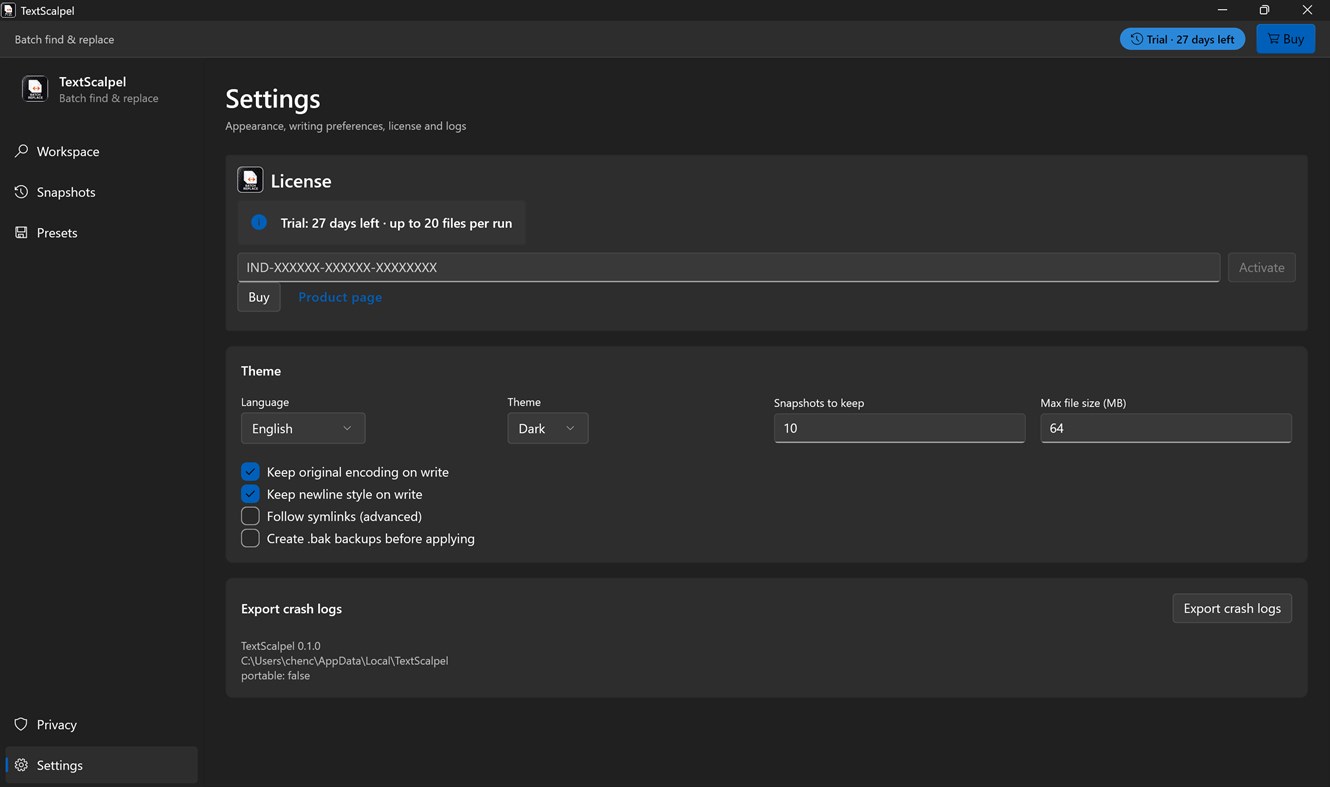Viewport: 1330px width, 787px height.
Task: Open the Theme dropdown set to Dark
Action: (x=547, y=428)
